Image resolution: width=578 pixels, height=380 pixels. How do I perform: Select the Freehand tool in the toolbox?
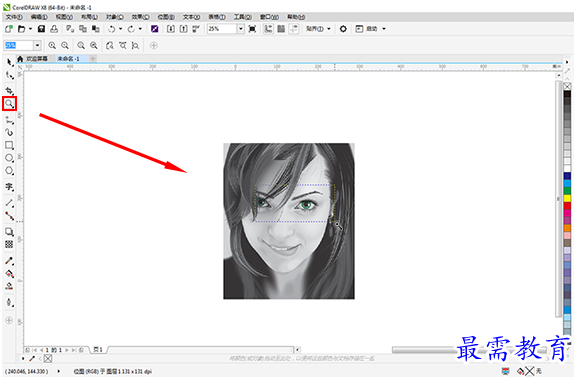point(10,120)
